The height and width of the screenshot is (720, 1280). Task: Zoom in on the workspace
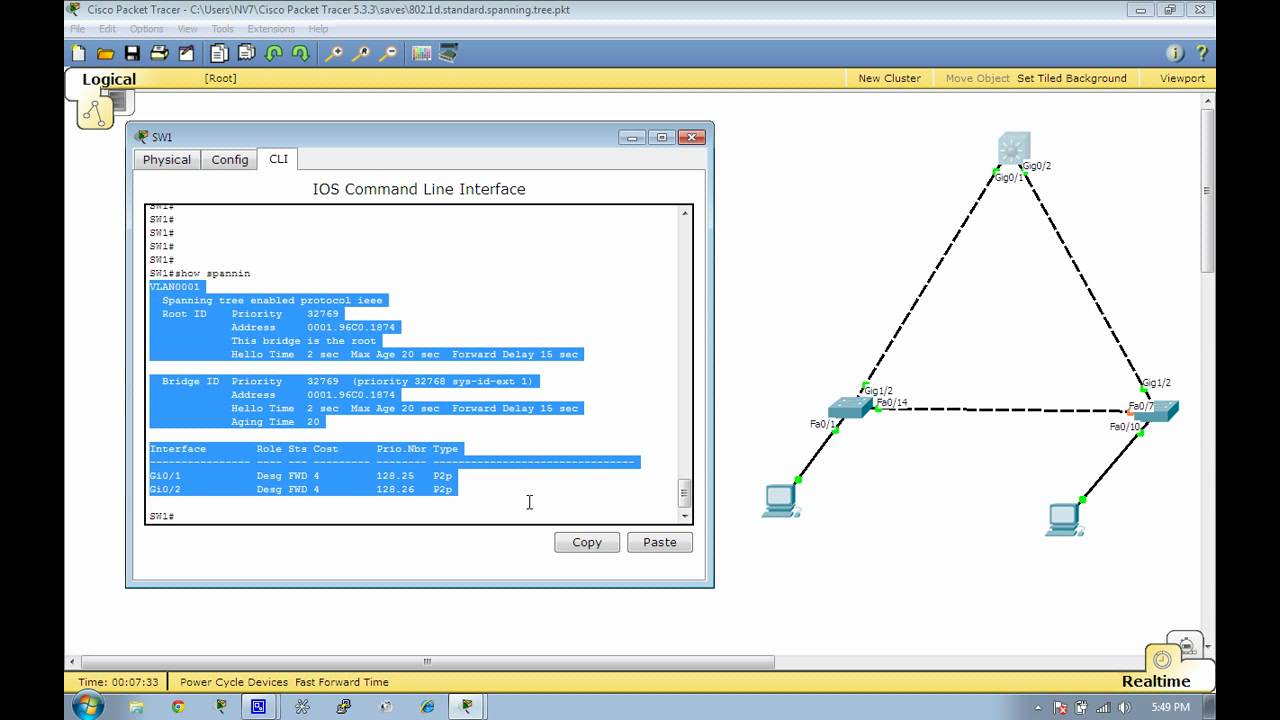(x=334, y=53)
